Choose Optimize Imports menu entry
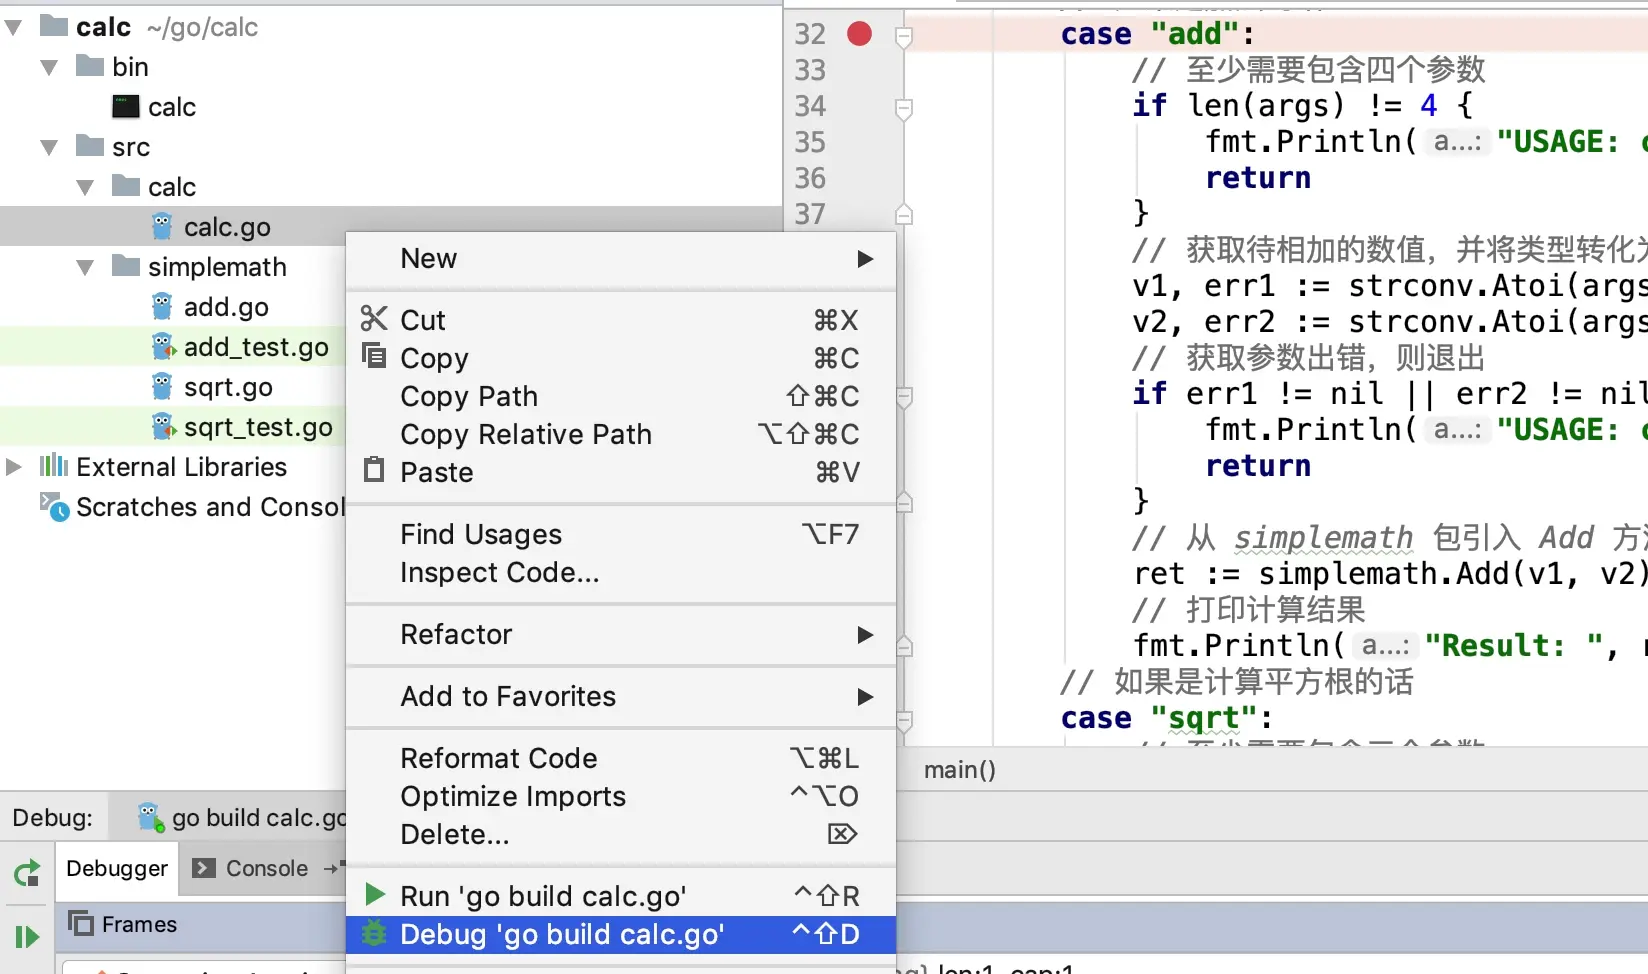Screen dimensions: 1648x974 (620, 797)
